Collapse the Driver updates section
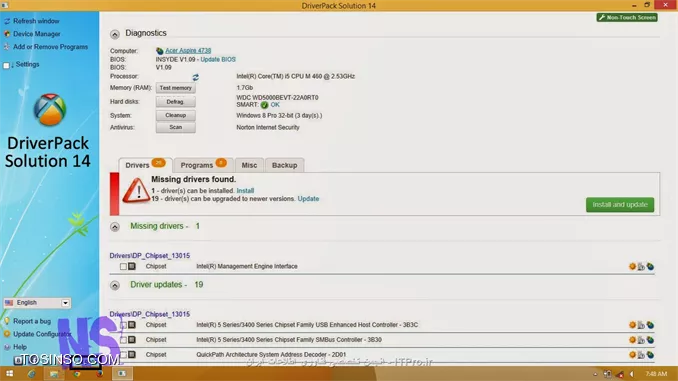 tap(115, 285)
